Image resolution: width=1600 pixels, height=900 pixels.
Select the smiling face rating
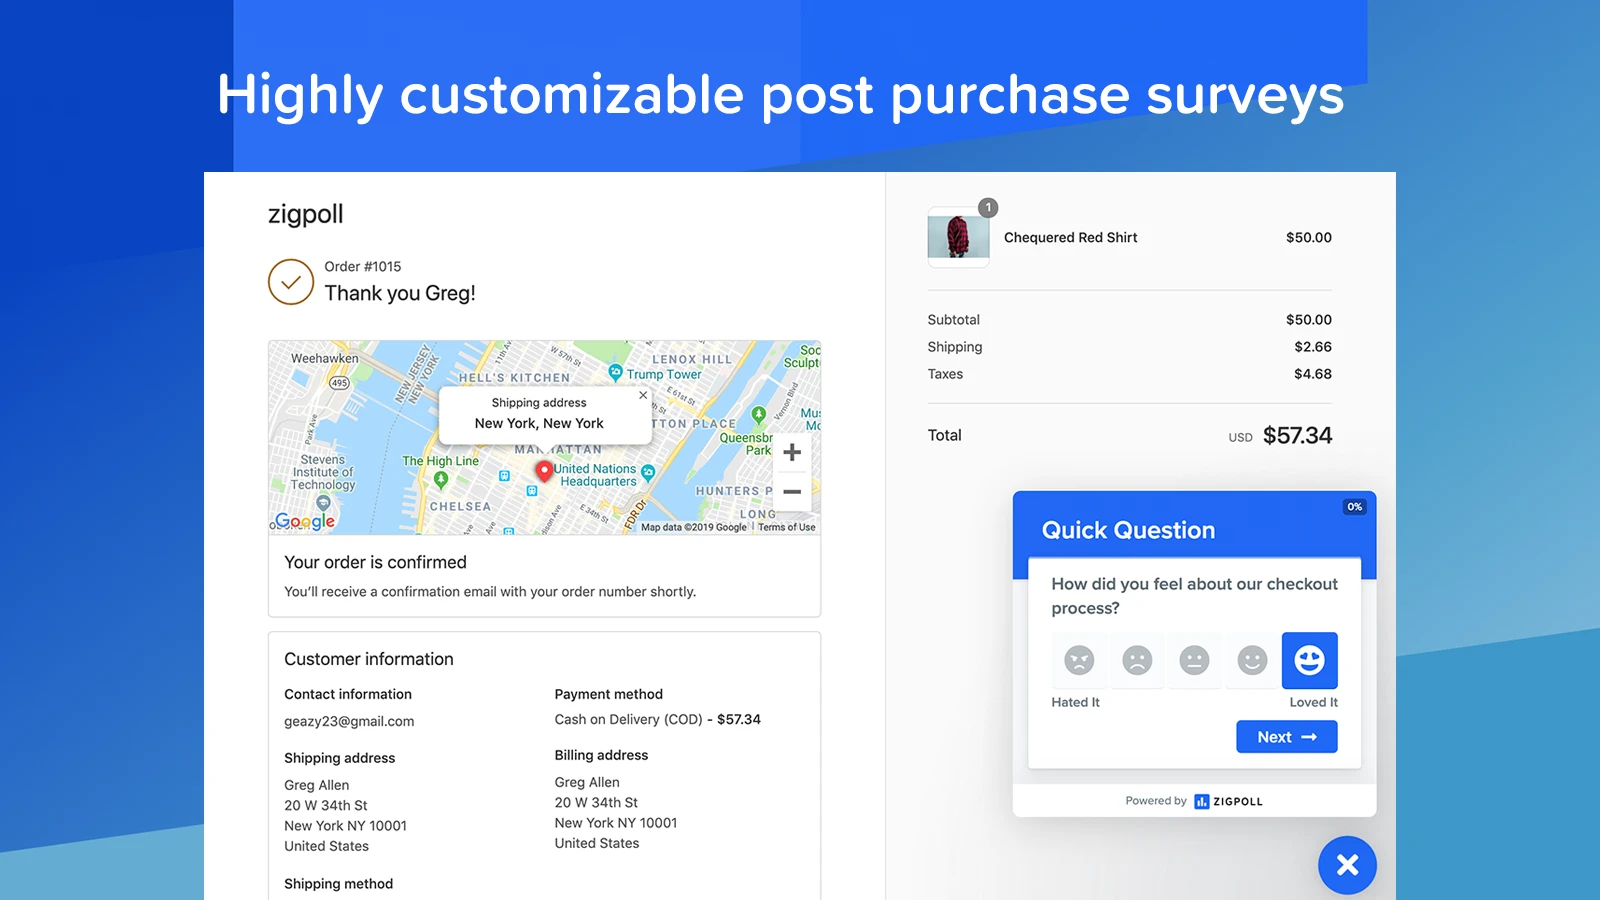(1252, 660)
